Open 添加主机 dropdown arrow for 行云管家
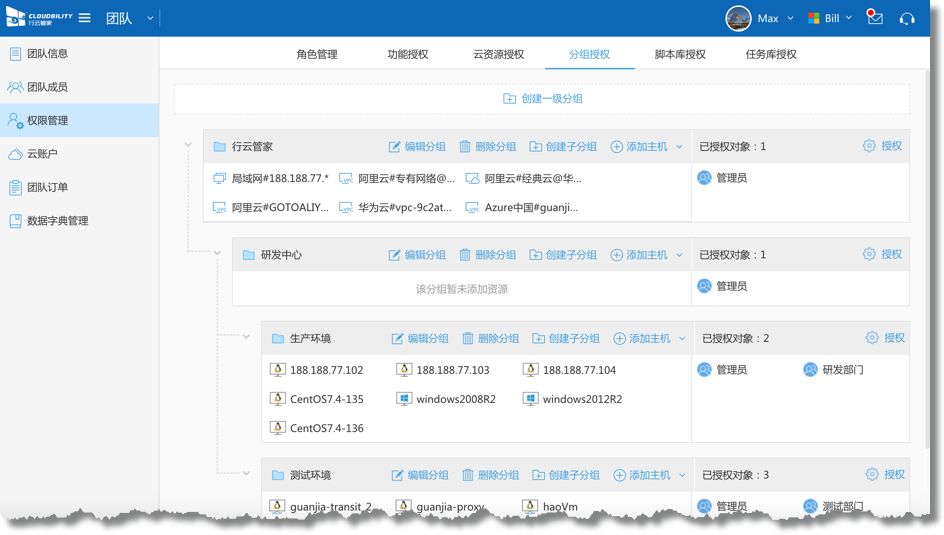Viewport: 944px width, 535px height. (680, 147)
